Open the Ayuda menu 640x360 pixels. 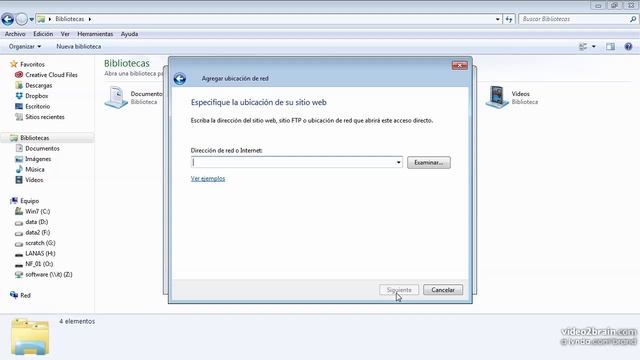tap(129, 34)
